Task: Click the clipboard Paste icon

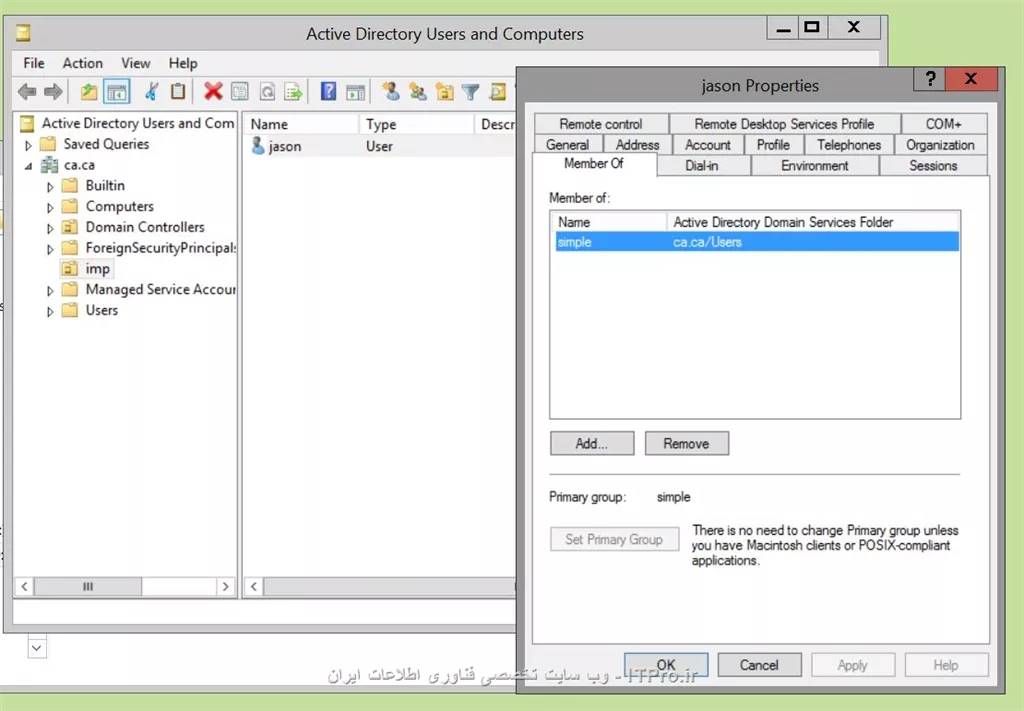Action: coord(178,91)
